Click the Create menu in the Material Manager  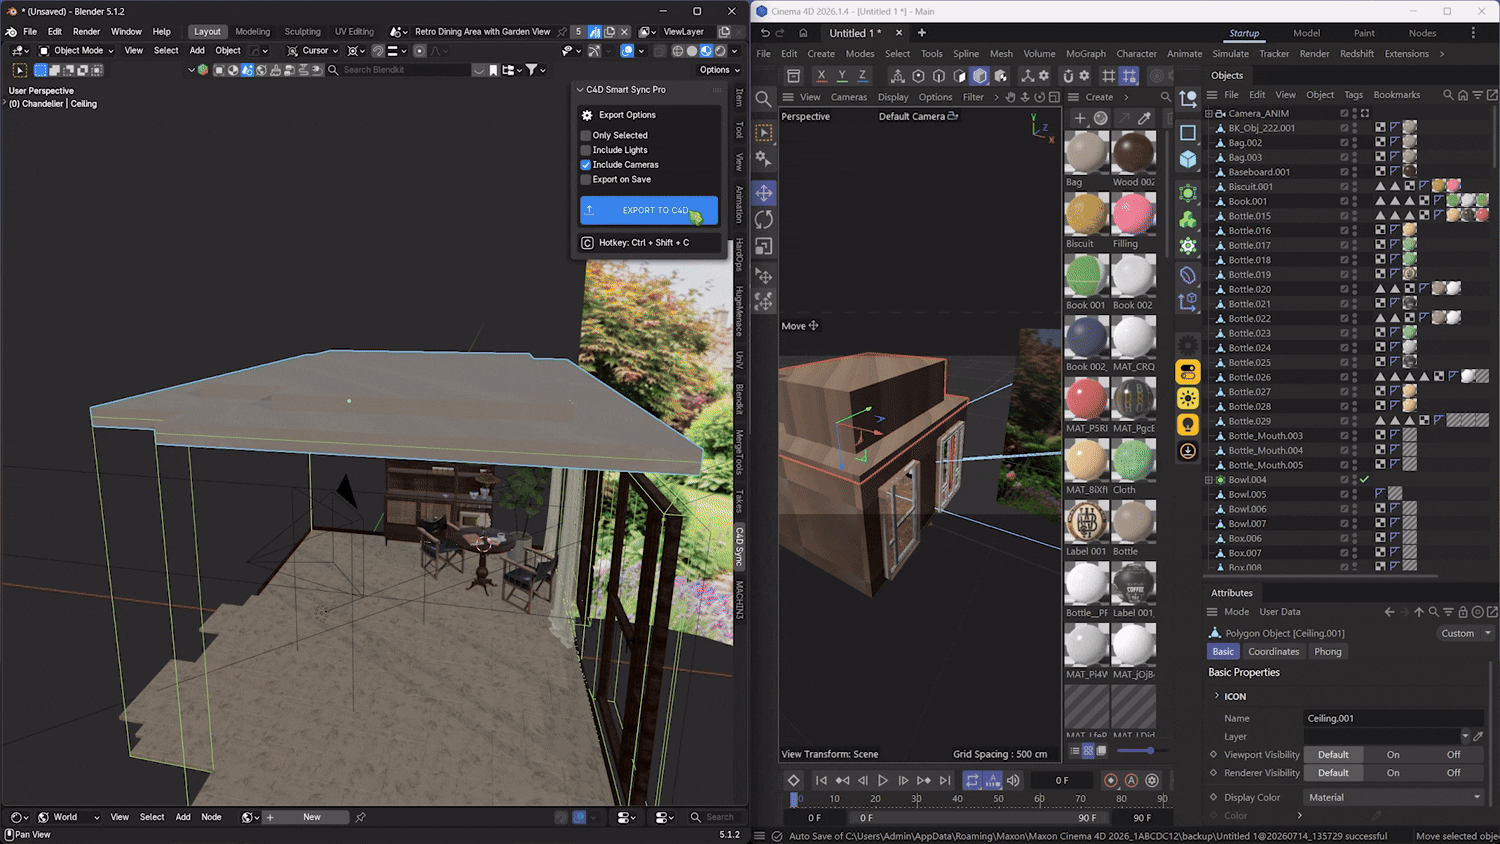[1099, 97]
